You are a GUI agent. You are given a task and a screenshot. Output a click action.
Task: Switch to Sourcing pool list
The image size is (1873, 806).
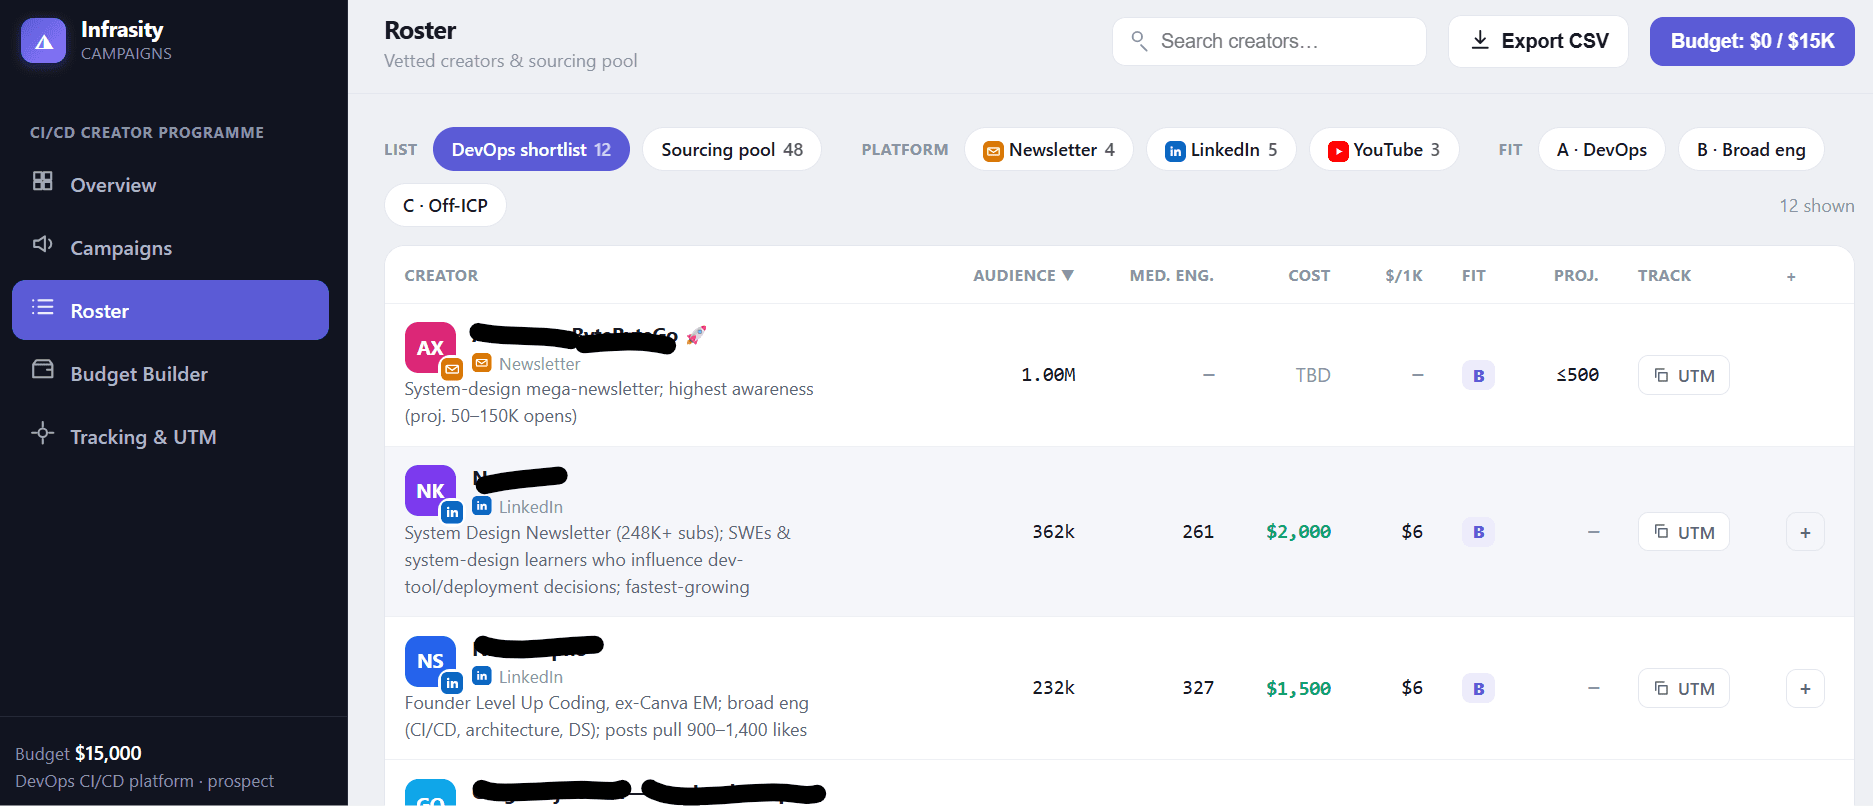click(732, 149)
